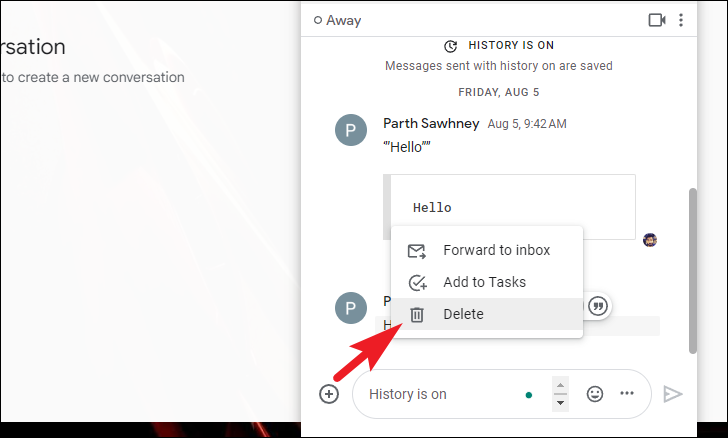
Task: Click the up arrow in message box
Action: [x=560, y=386]
